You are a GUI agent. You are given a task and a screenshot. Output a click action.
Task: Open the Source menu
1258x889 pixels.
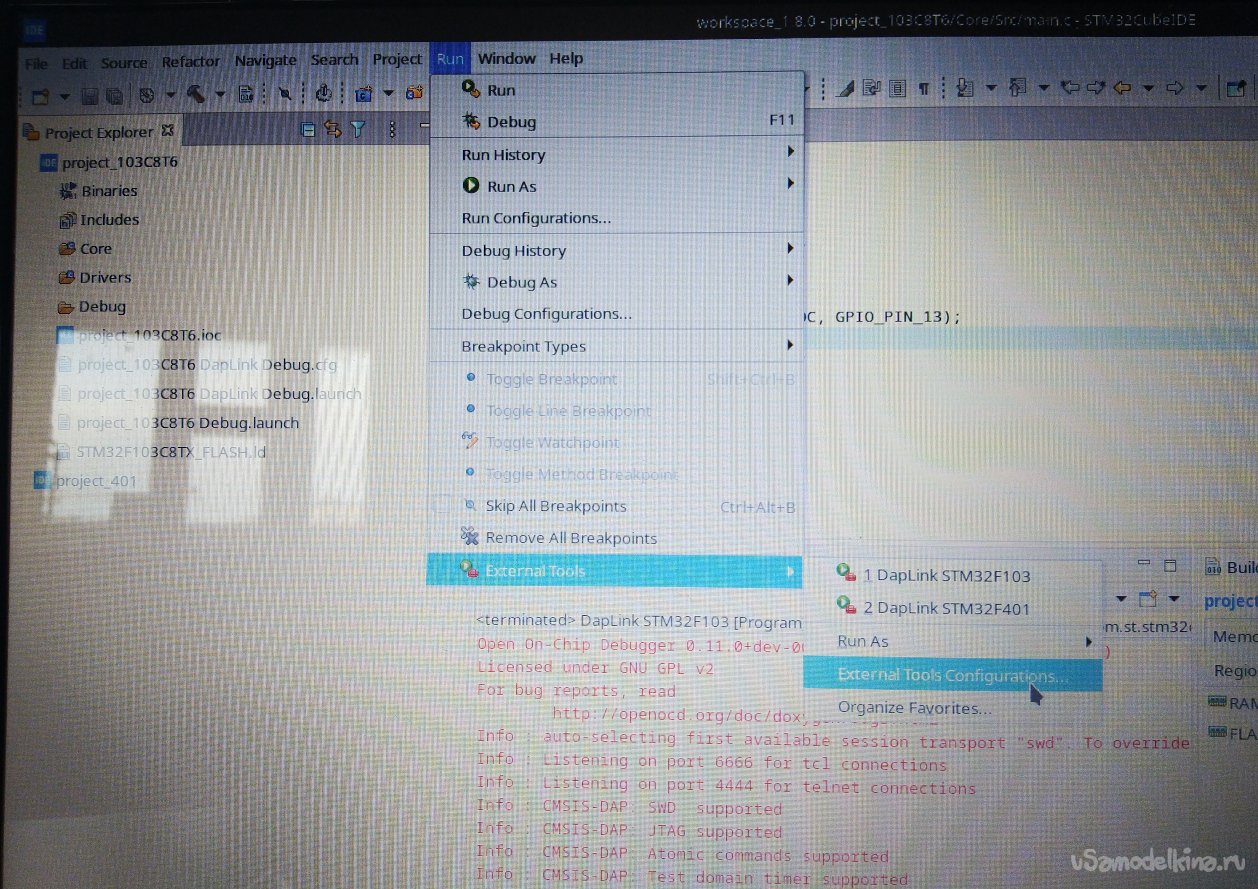click(124, 62)
